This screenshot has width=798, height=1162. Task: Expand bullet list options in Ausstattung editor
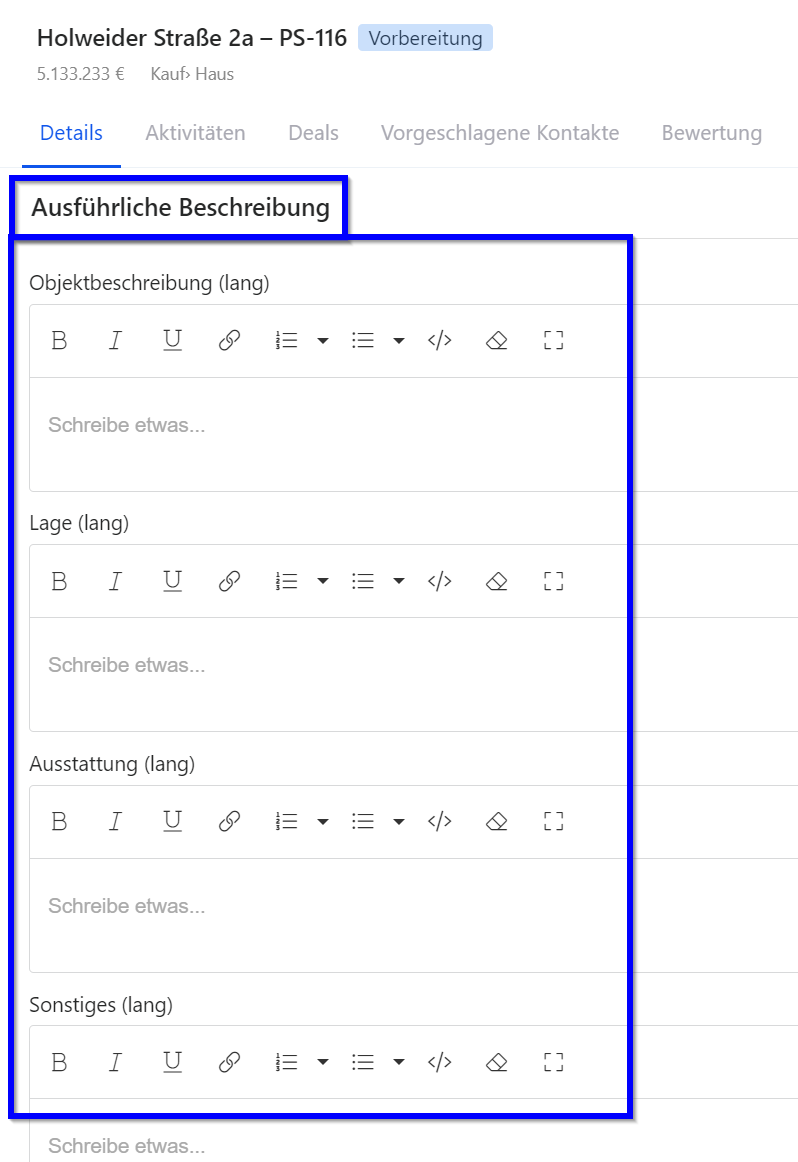[398, 822]
